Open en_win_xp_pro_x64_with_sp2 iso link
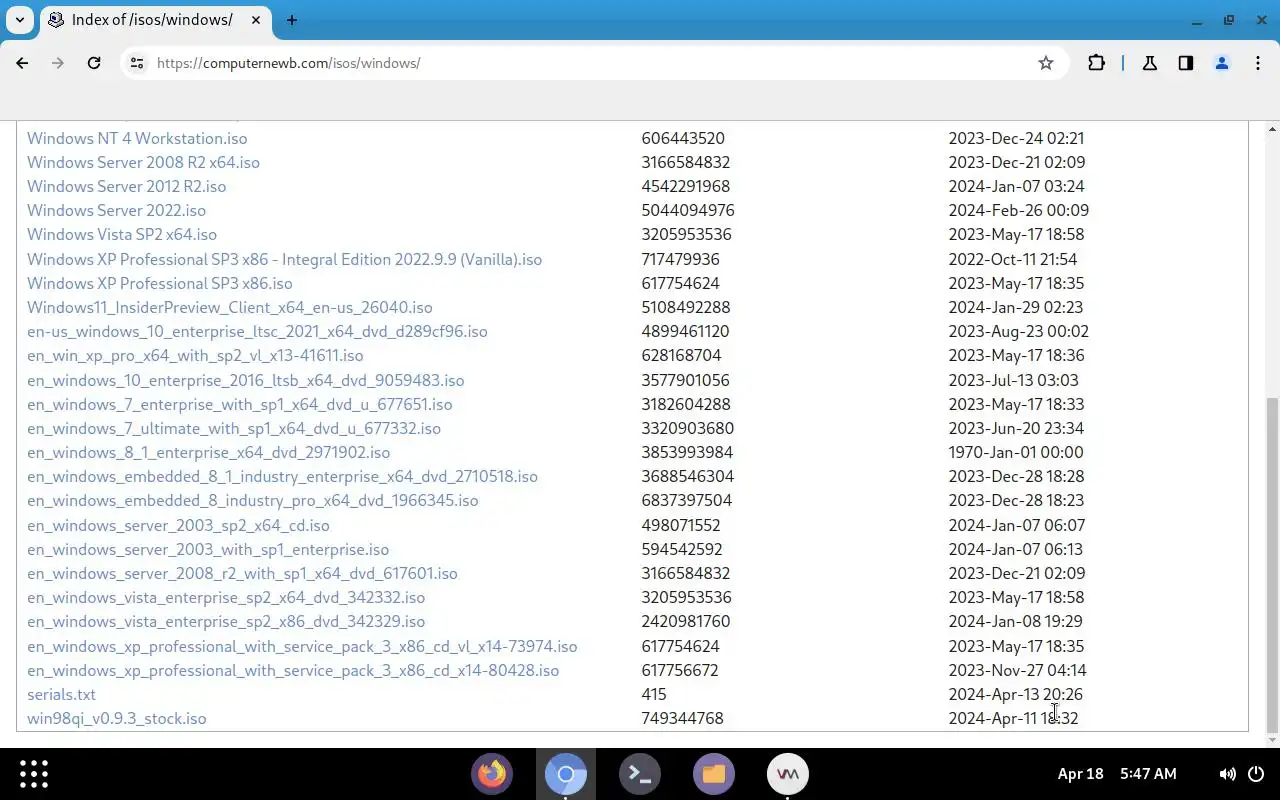Image resolution: width=1280 pixels, height=800 pixels. click(195, 355)
